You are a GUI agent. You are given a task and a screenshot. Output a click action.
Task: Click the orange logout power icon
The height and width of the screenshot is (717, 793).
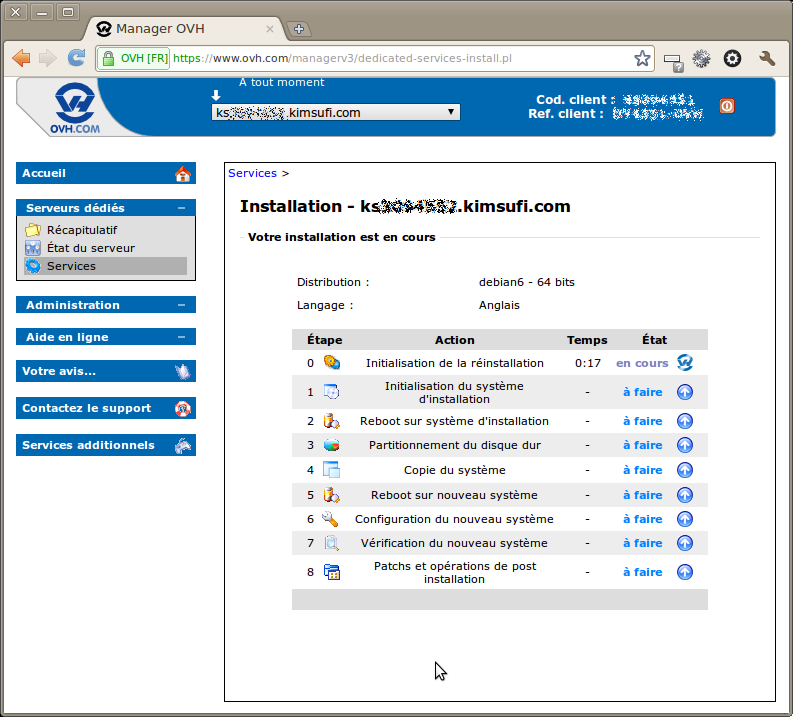(727, 106)
